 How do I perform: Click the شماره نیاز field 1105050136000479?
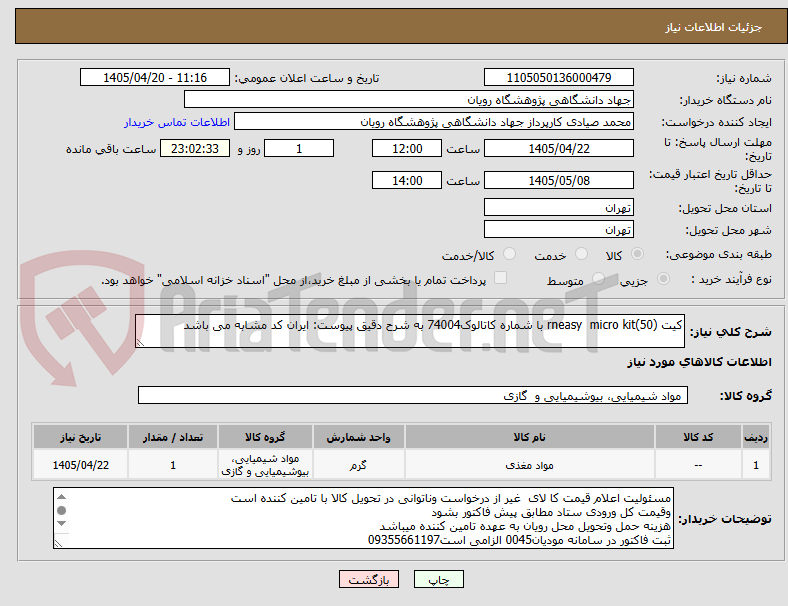point(559,77)
